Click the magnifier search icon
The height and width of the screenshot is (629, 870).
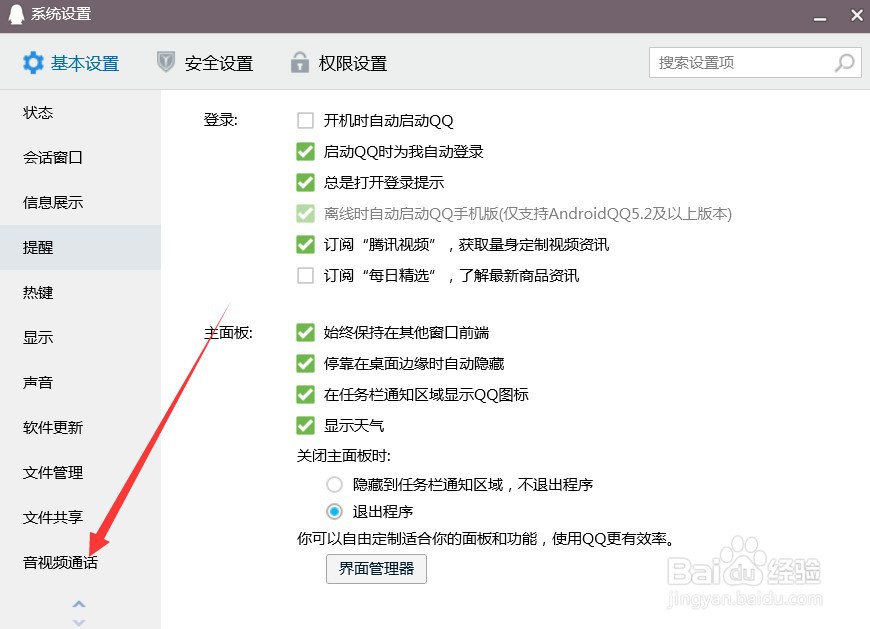[844, 63]
